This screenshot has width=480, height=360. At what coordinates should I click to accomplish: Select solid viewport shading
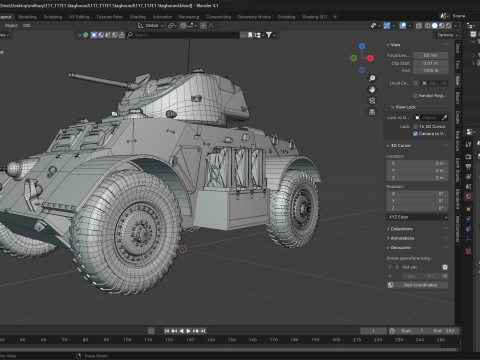click(435, 26)
